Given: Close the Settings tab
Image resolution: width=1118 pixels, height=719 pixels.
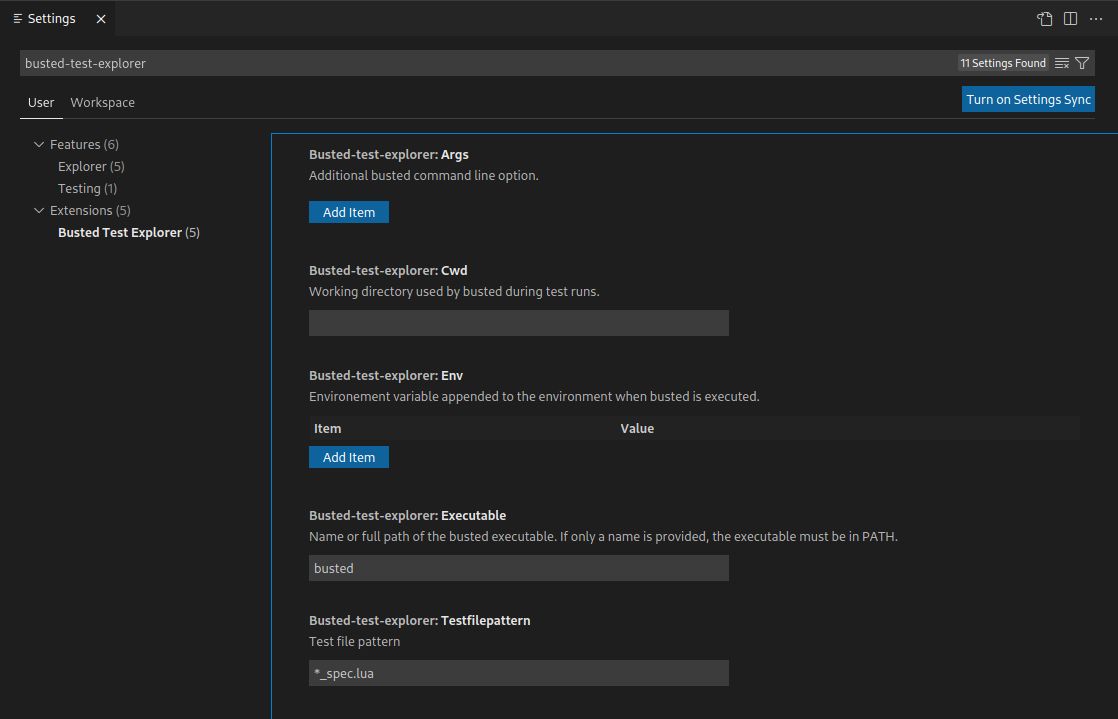Looking at the screenshot, I should coord(101,19).
